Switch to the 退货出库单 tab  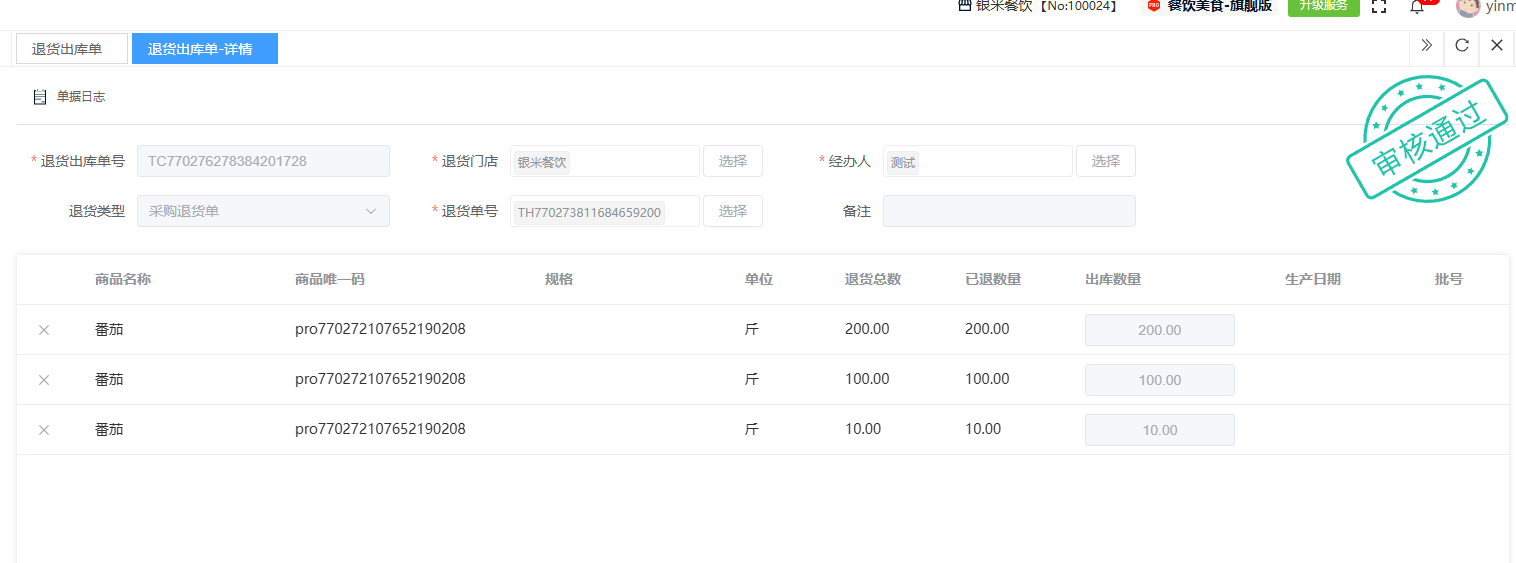71,49
